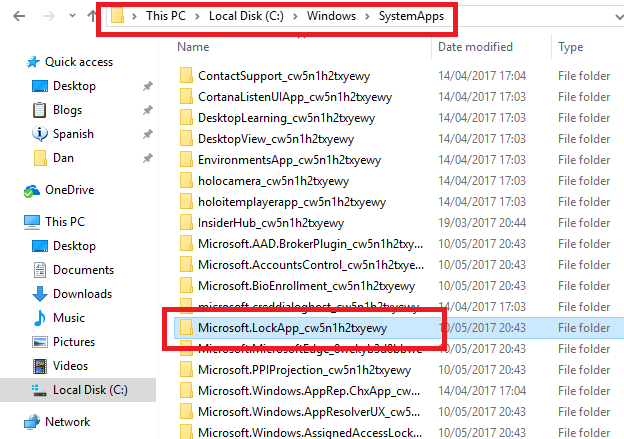Open Downloads in the navigation pane
The height and width of the screenshot is (439, 624).
coord(82,294)
